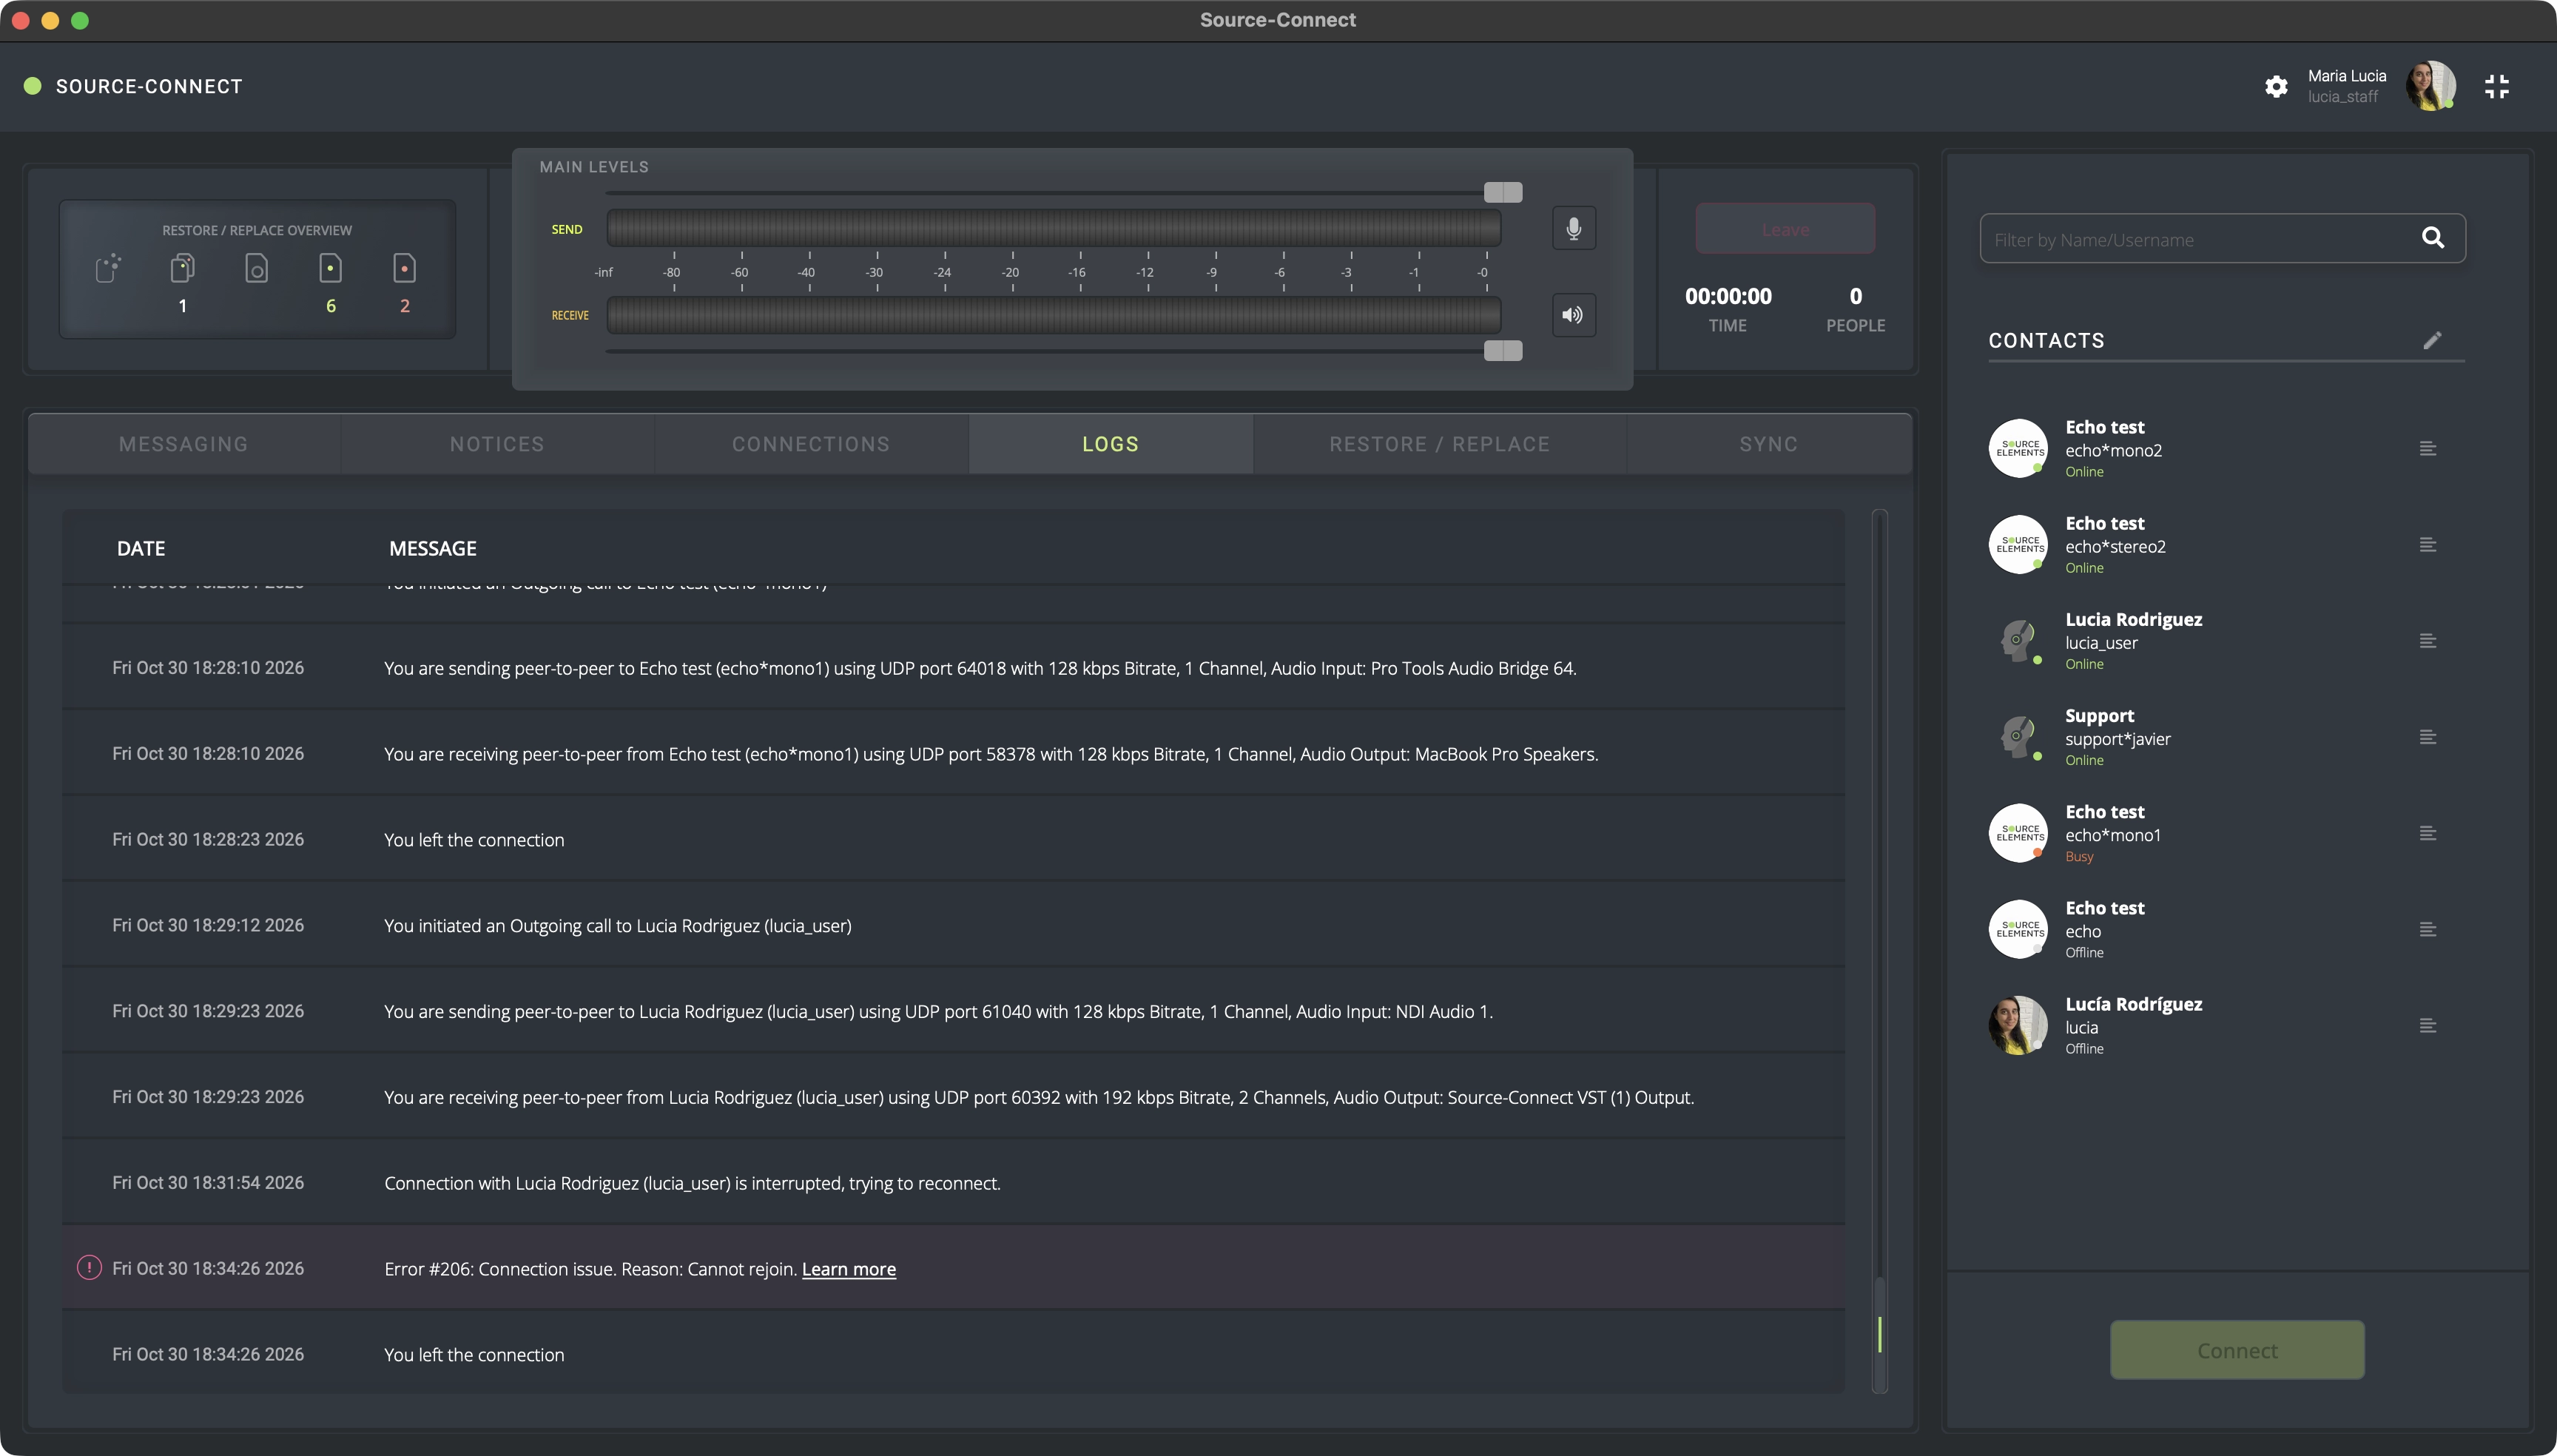
Task: Switch to the Sync tab
Action: tap(1768, 444)
